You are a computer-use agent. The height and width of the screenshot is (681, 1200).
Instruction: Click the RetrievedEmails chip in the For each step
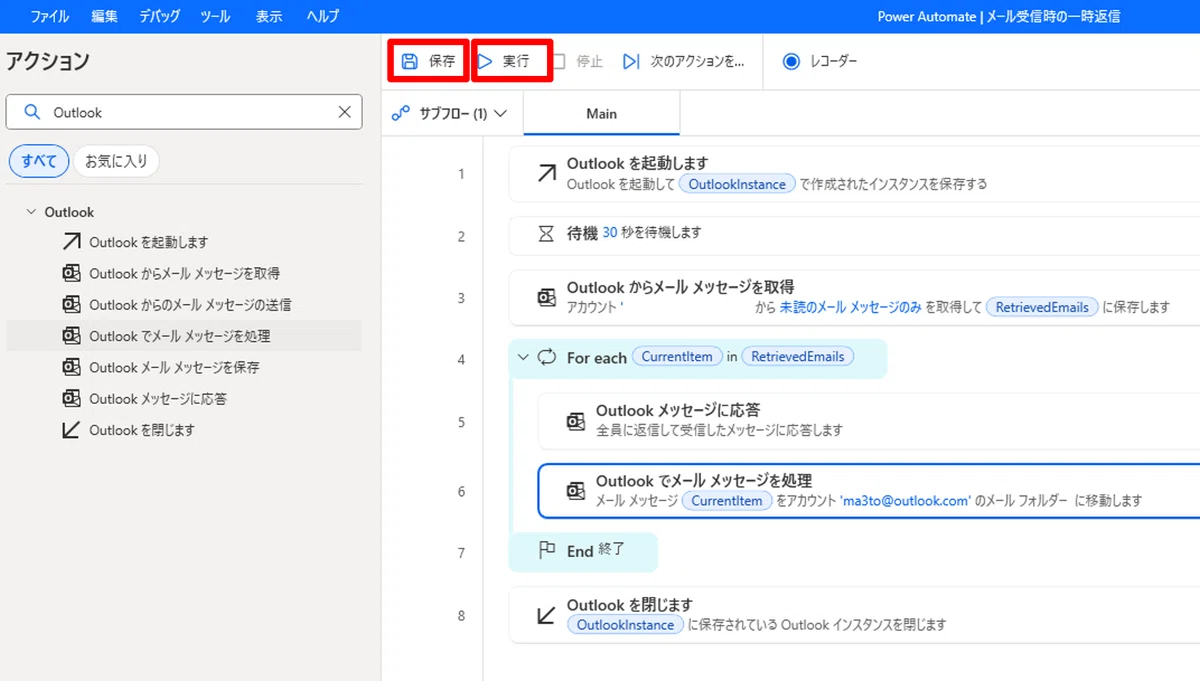click(797, 357)
